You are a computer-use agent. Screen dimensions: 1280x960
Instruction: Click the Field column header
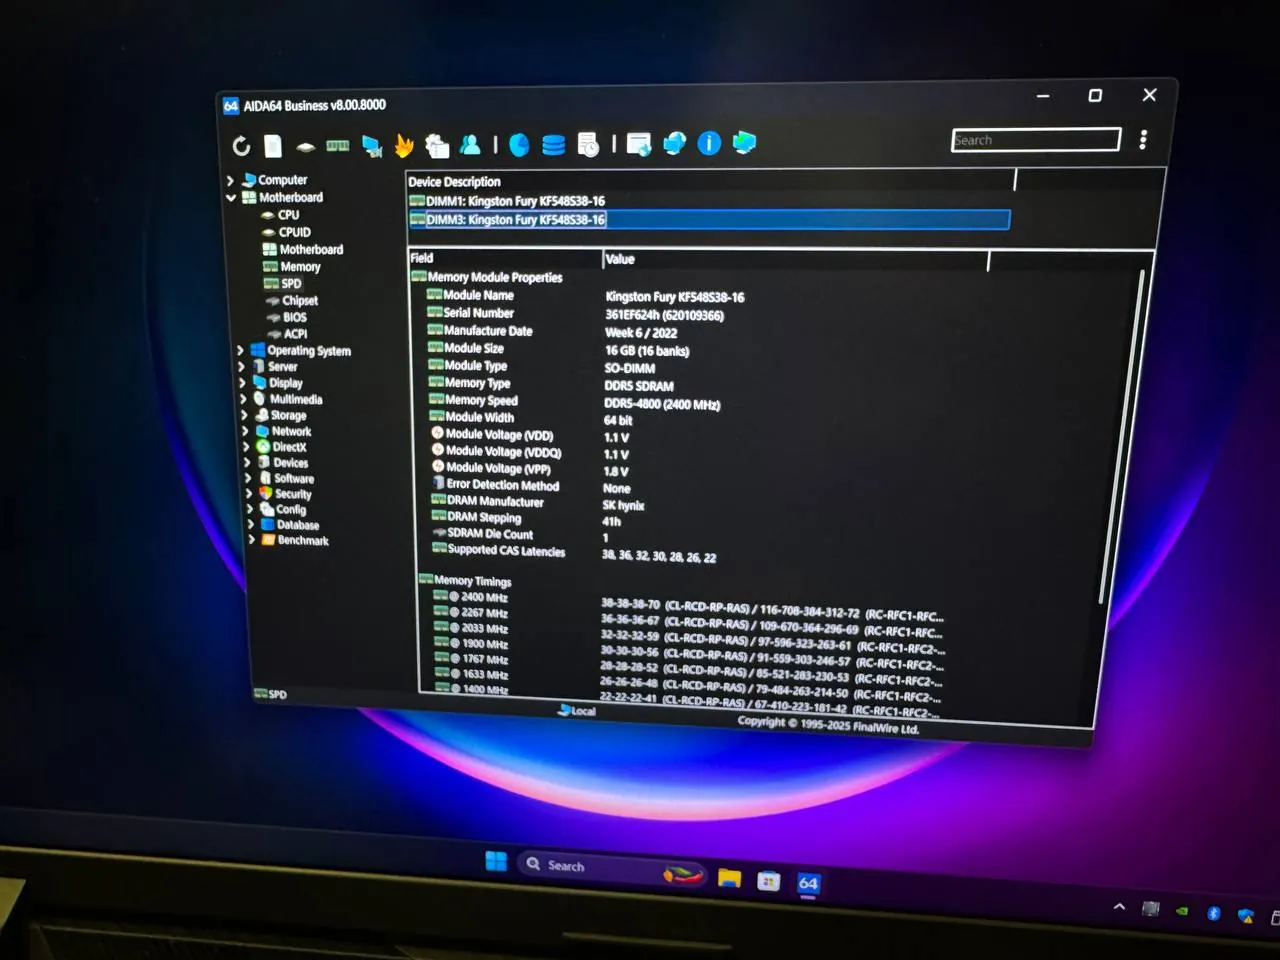click(x=504, y=258)
